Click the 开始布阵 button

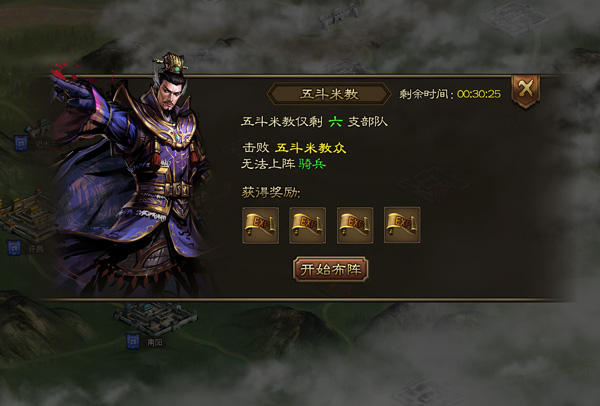[x=331, y=269]
